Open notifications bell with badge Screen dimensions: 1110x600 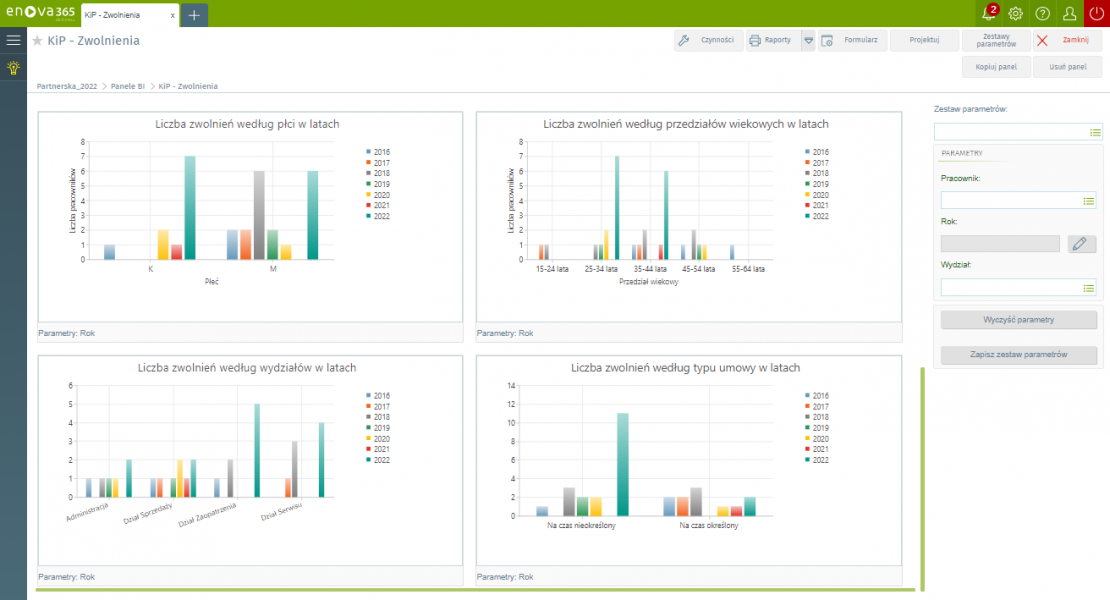click(x=989, y=13)
